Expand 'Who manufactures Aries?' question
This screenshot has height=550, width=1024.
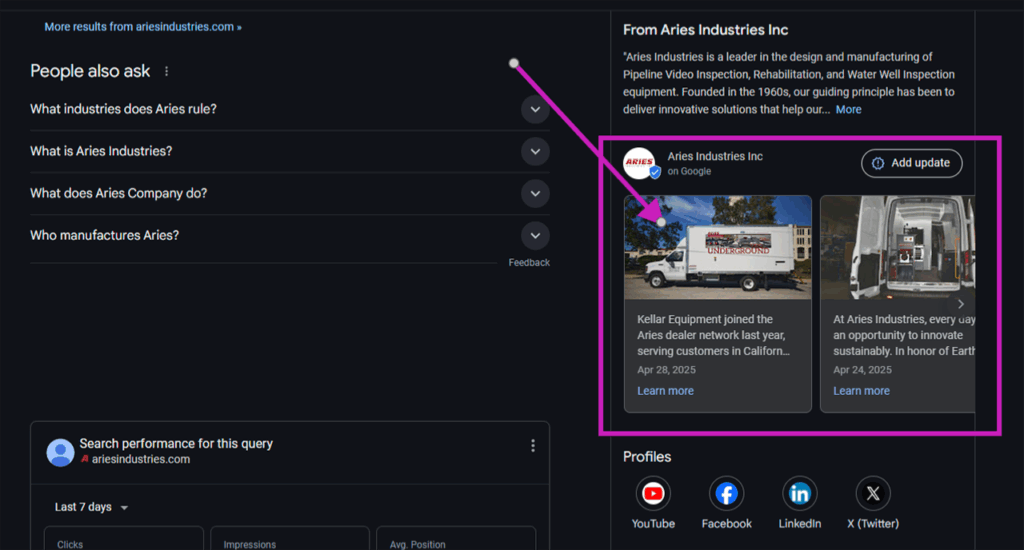(535, 236)
